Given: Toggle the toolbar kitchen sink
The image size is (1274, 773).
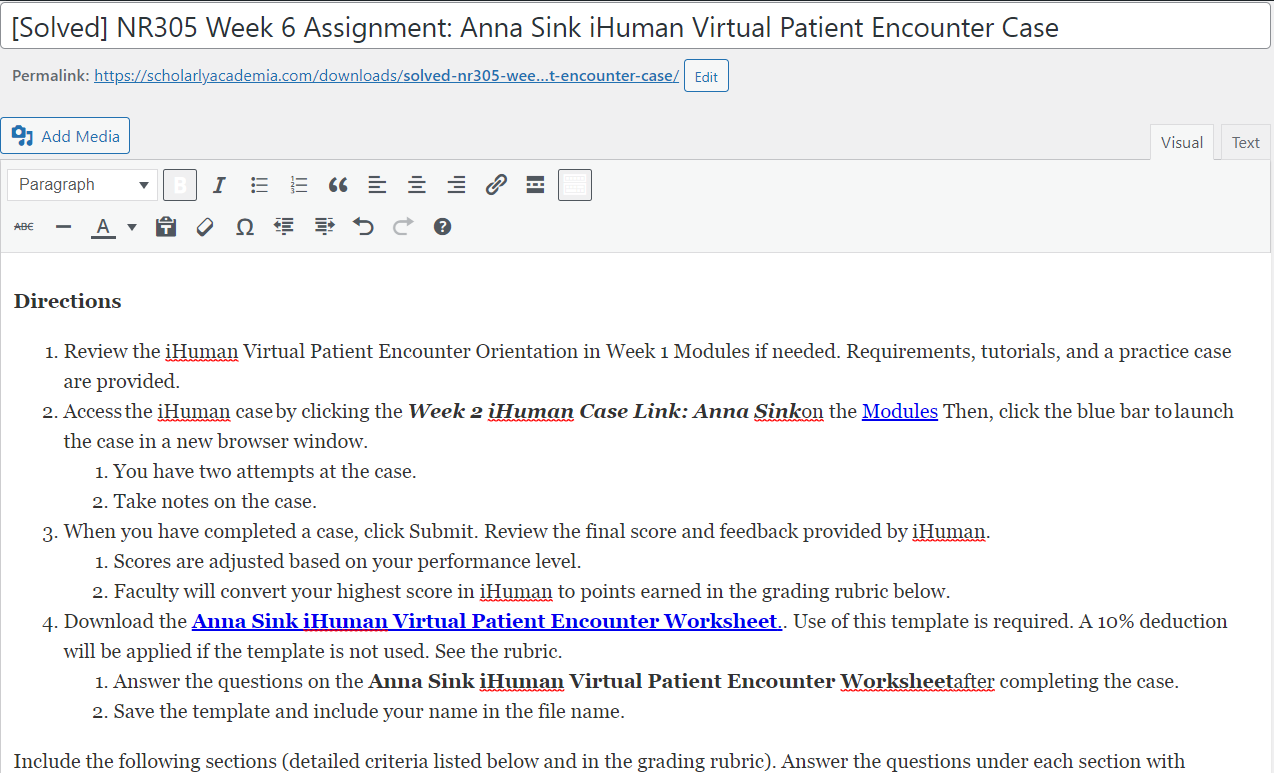Looking at the screenshot, I should (x=575, y=185).
